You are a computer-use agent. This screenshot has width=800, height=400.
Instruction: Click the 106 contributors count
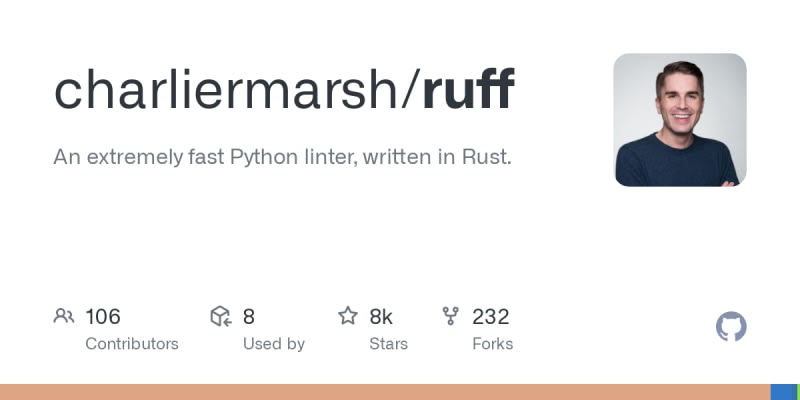coord(103,317)
